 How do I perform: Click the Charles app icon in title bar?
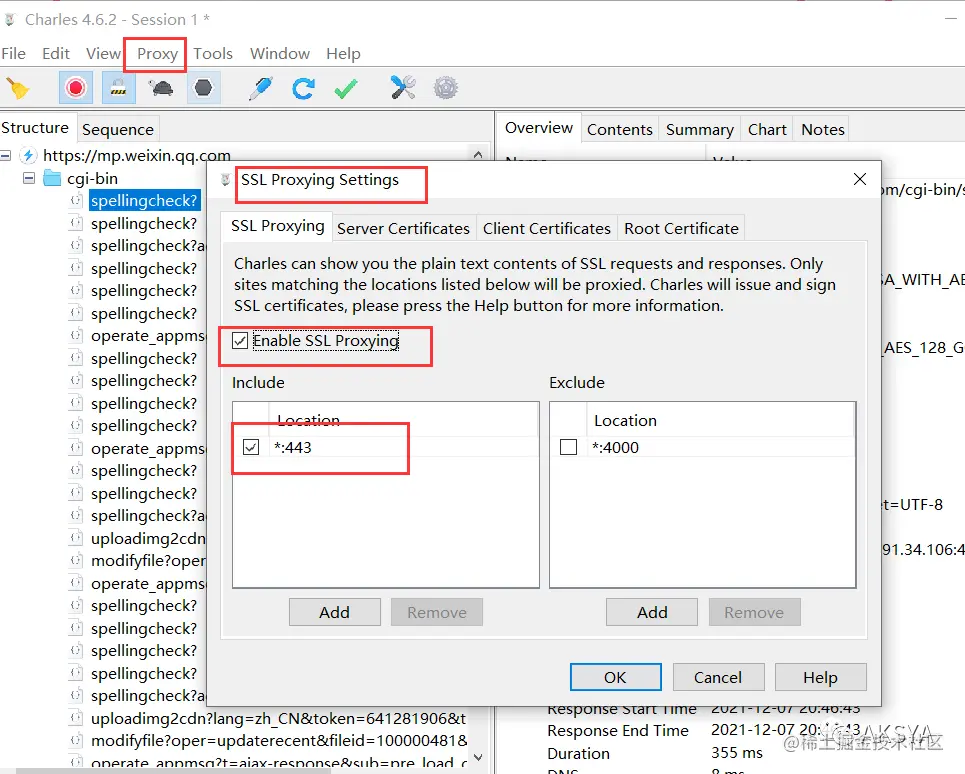click(10, 20)
